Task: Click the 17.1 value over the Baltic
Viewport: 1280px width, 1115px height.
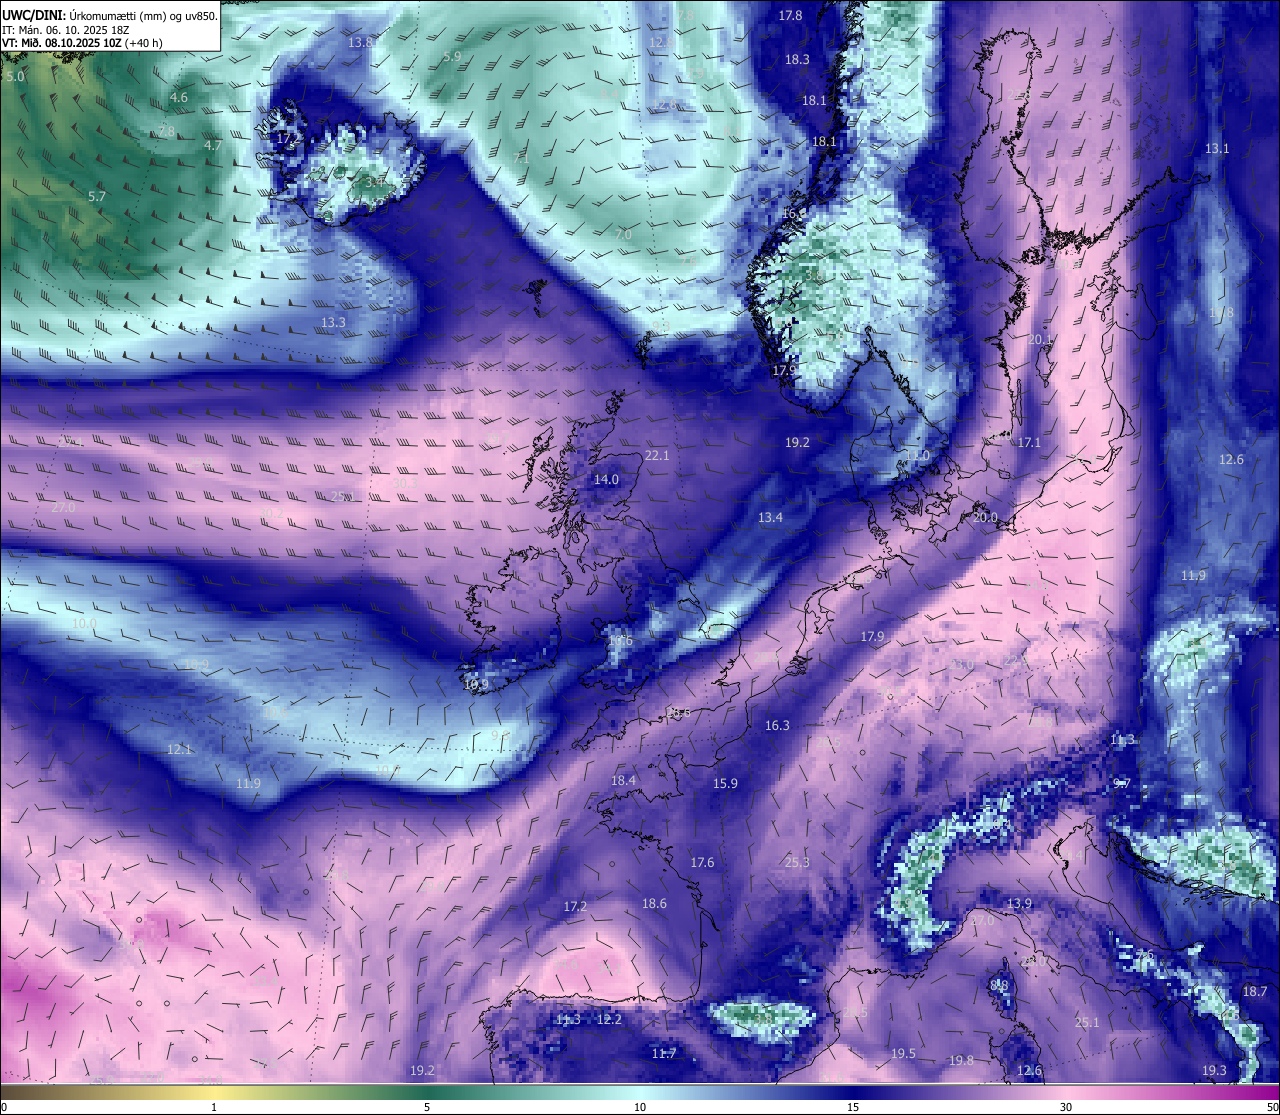Action: pos(1029,442)
